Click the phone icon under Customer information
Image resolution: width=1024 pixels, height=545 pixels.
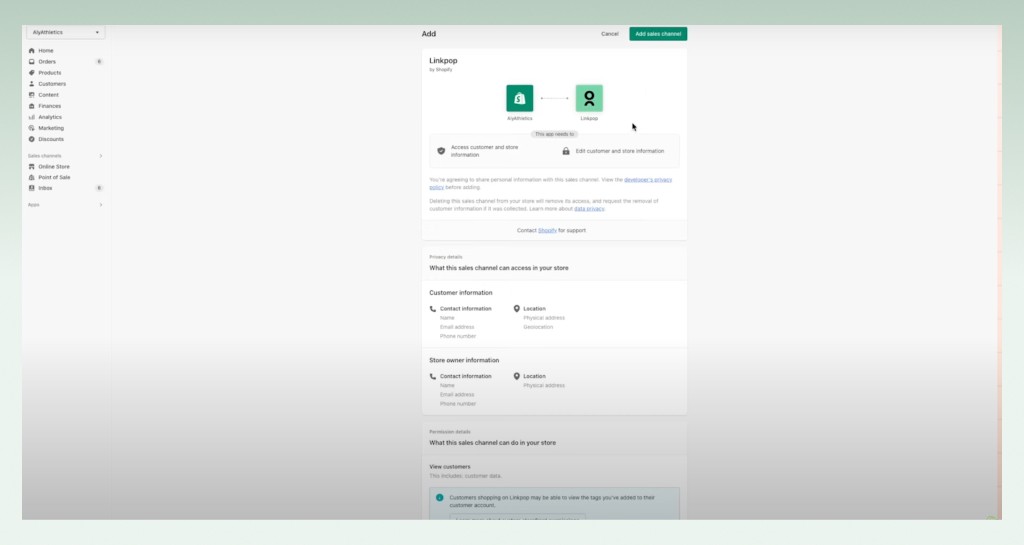click(x=432, y=309)
